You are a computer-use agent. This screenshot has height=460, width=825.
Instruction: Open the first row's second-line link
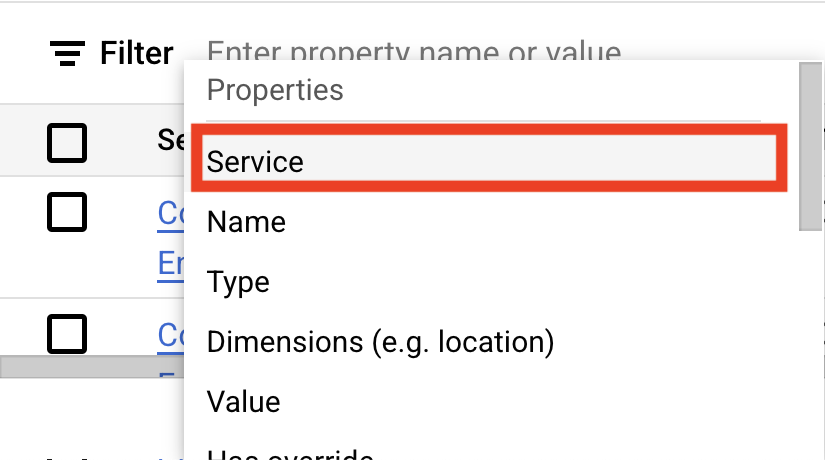click(171, 262)
